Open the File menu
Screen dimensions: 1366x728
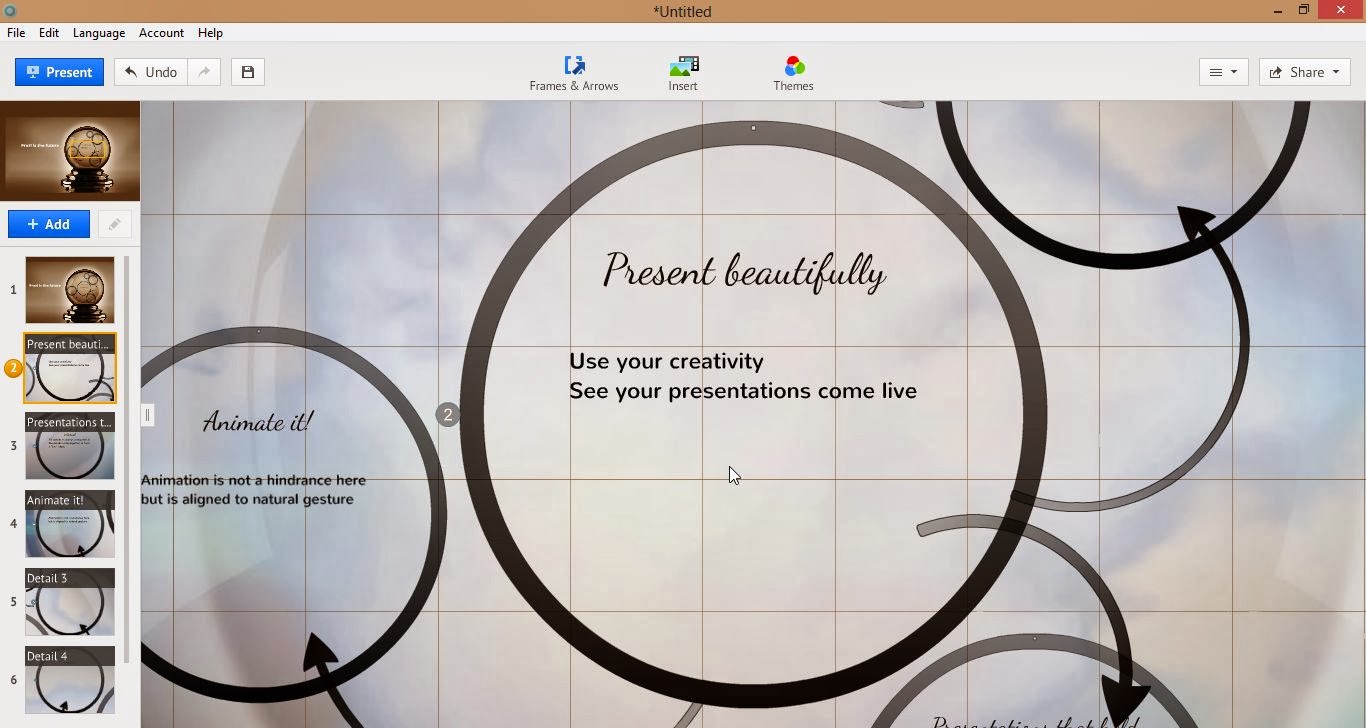pyautogui.click(x=16, y=33)
